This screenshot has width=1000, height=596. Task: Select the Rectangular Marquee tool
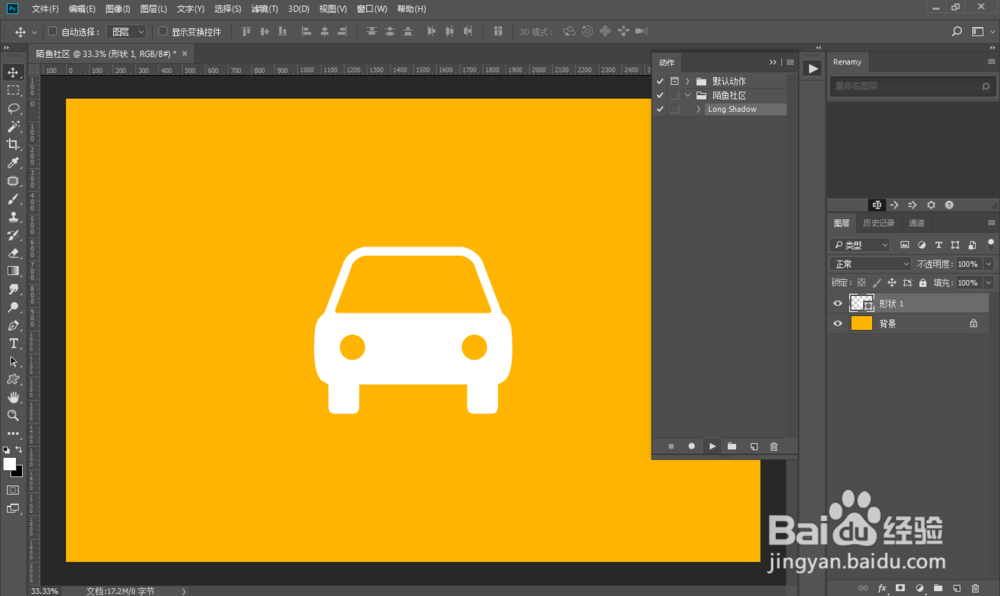[13, 91]
